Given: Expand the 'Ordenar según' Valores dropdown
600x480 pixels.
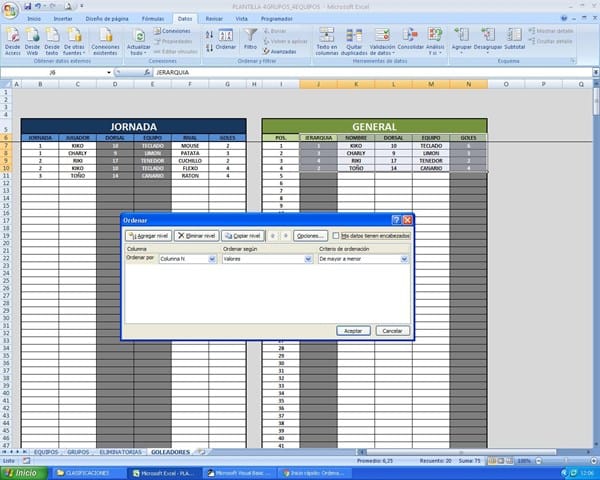Looking at the screenshot, I should pyautogui.click(x=309, y=258).
